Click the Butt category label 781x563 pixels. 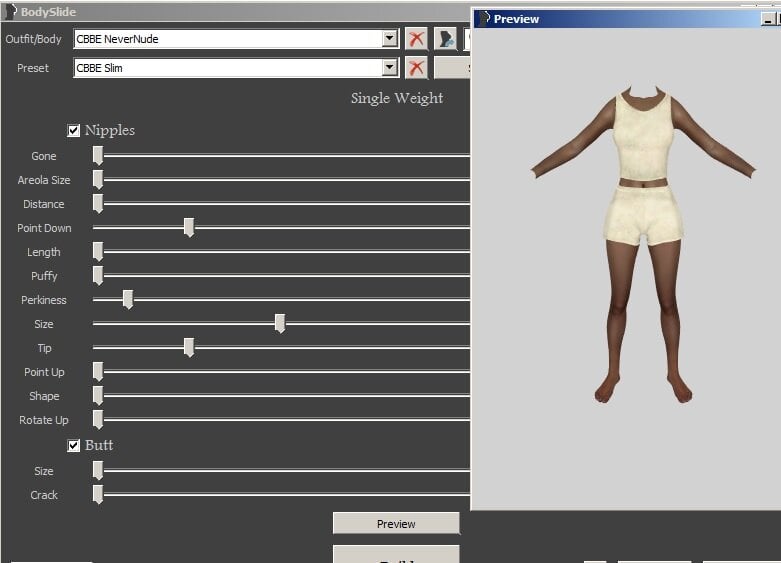click(99, 445)
